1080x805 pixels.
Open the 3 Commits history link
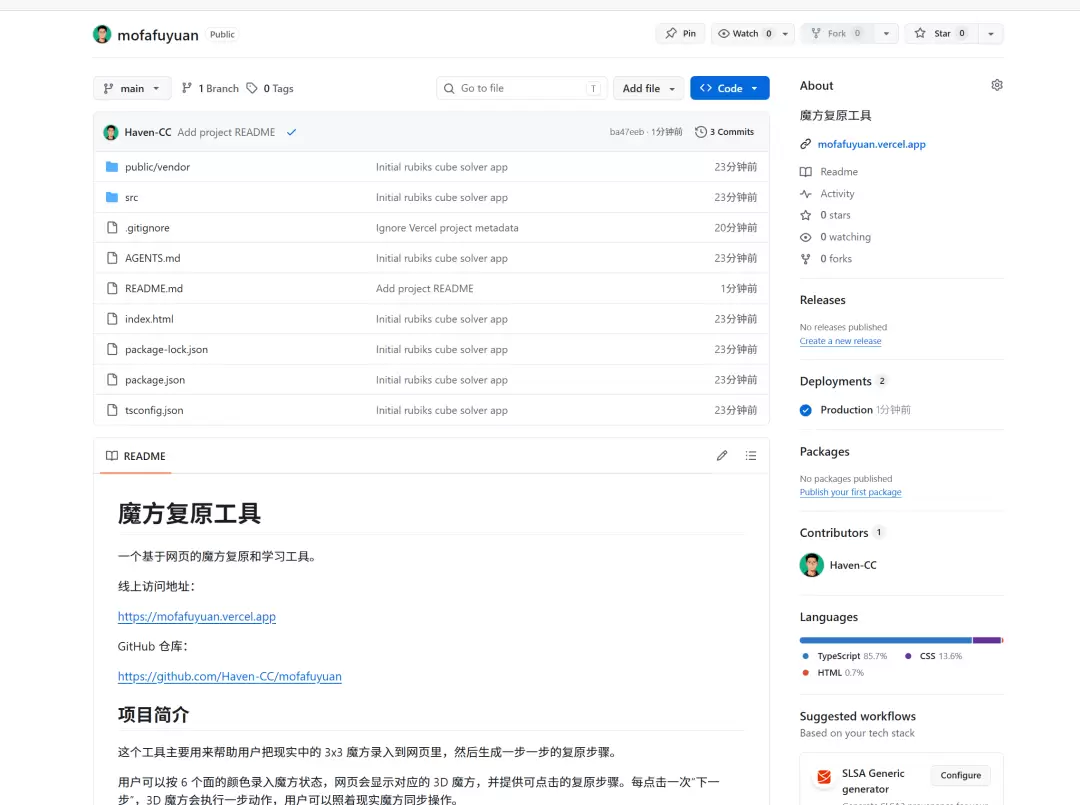point(725,132)
